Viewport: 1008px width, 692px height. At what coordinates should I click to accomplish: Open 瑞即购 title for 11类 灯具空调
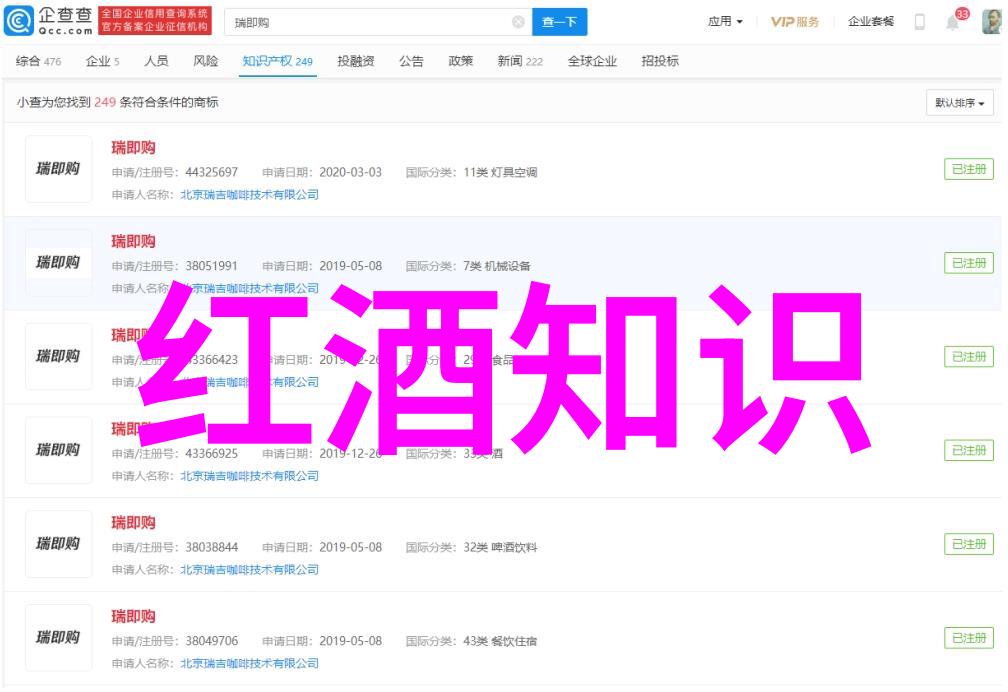(133, 148)
